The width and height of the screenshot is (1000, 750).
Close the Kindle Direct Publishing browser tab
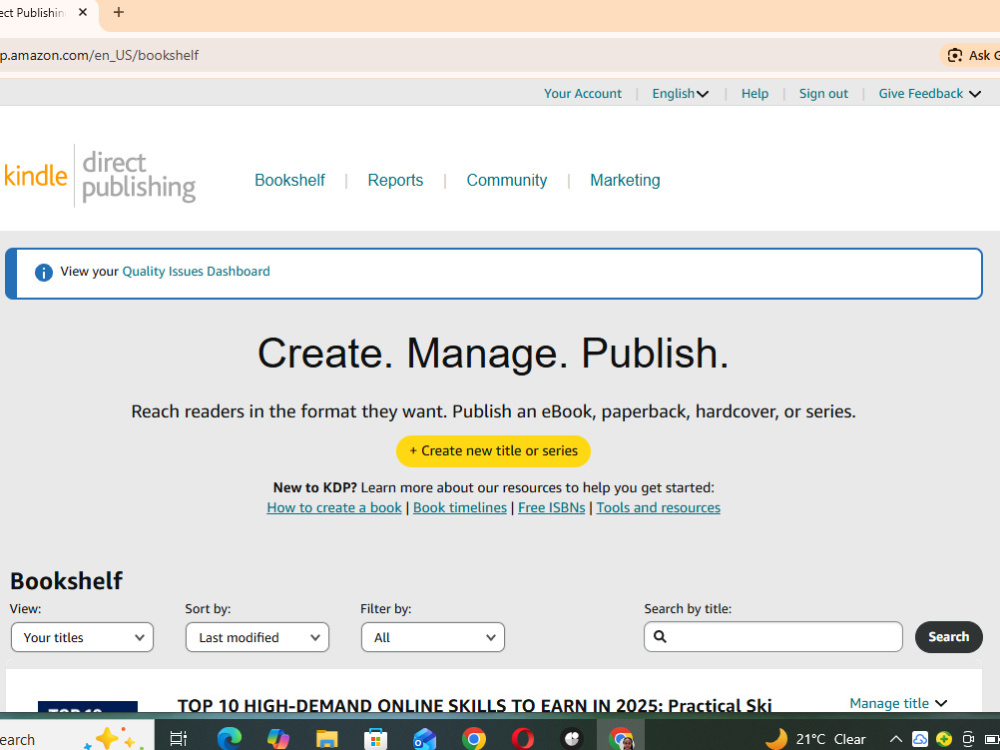pyautogui.click(x=82, y=12)
